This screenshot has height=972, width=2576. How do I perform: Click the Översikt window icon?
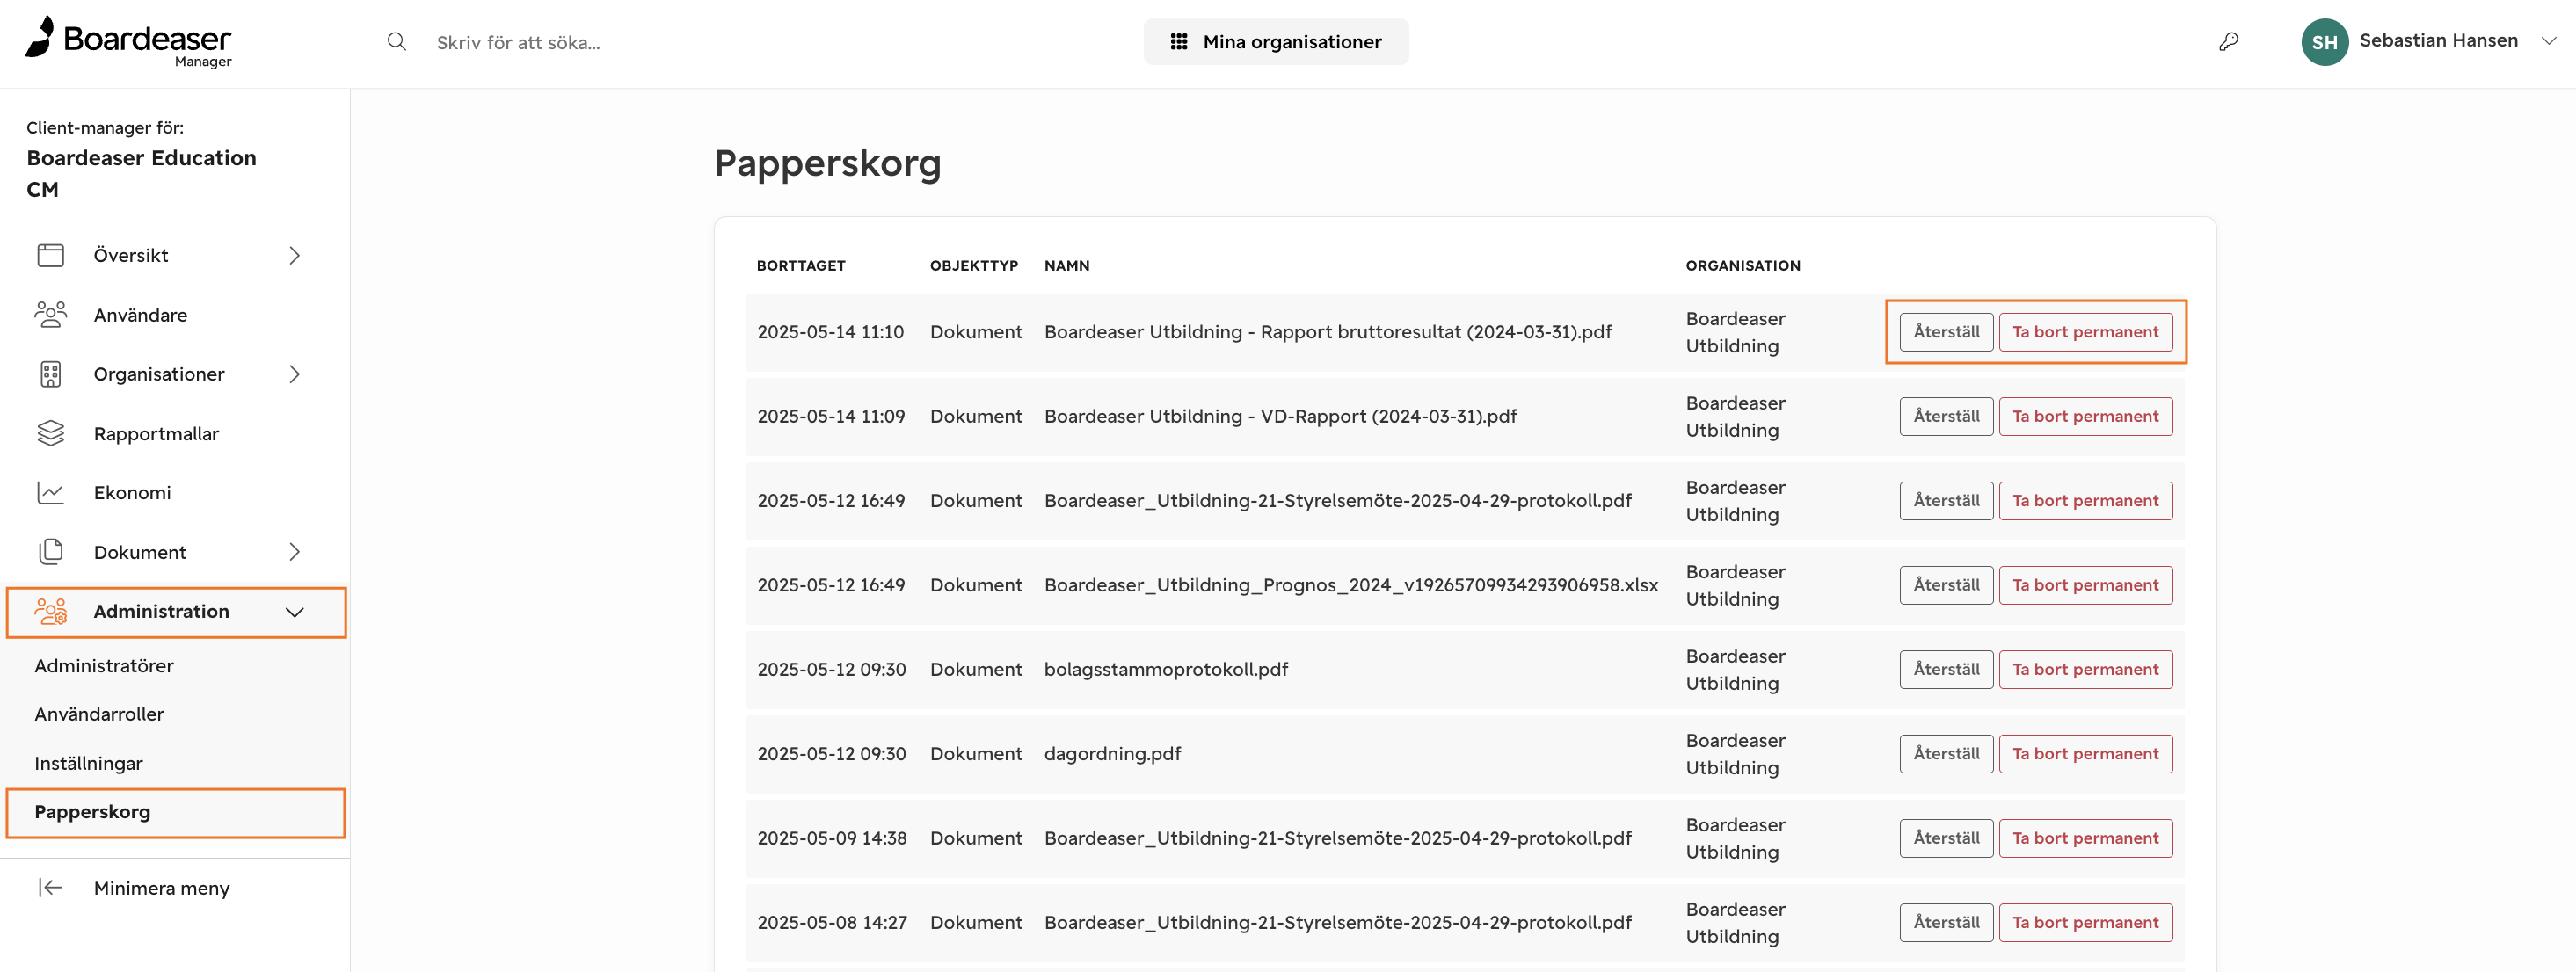pyautogui.click(x=51, y=255)
